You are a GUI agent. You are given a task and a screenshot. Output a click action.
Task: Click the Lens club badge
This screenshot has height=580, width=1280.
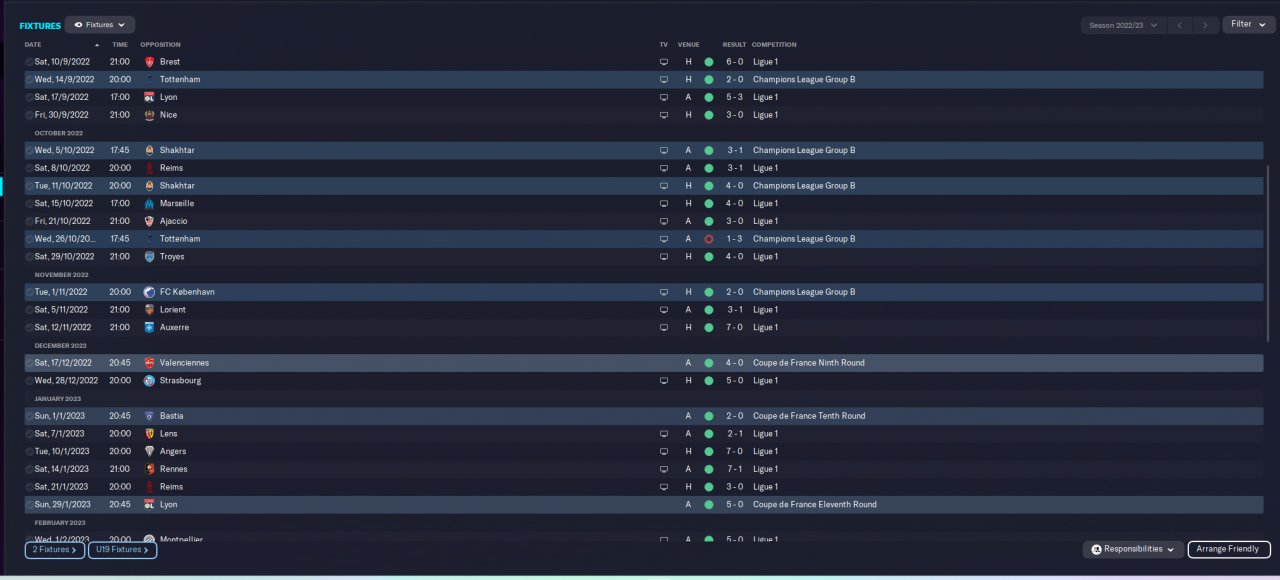point(149,434)
